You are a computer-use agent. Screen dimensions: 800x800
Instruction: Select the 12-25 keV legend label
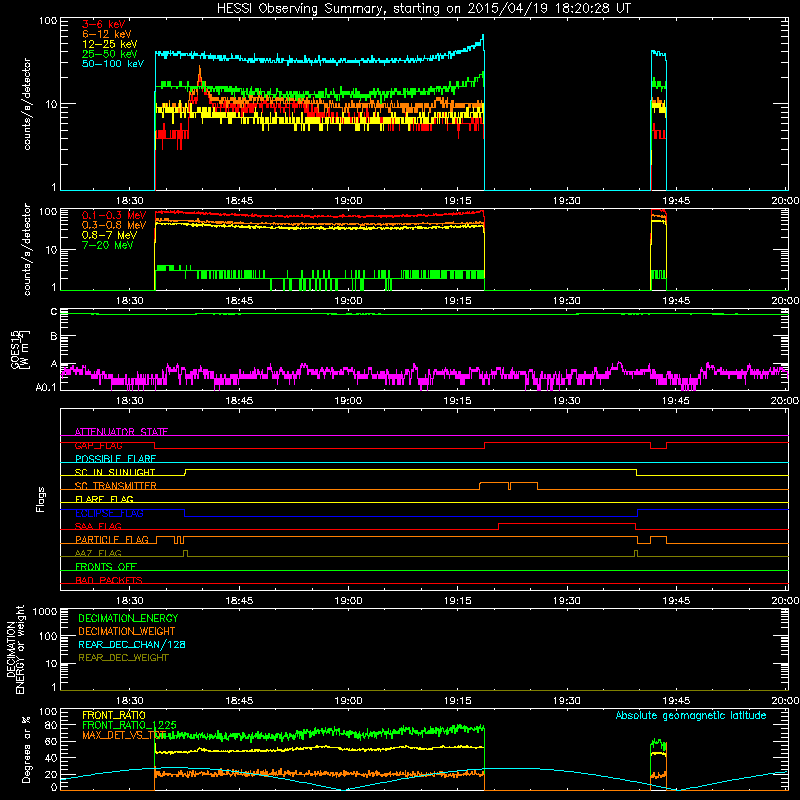(x=109, y=44)
